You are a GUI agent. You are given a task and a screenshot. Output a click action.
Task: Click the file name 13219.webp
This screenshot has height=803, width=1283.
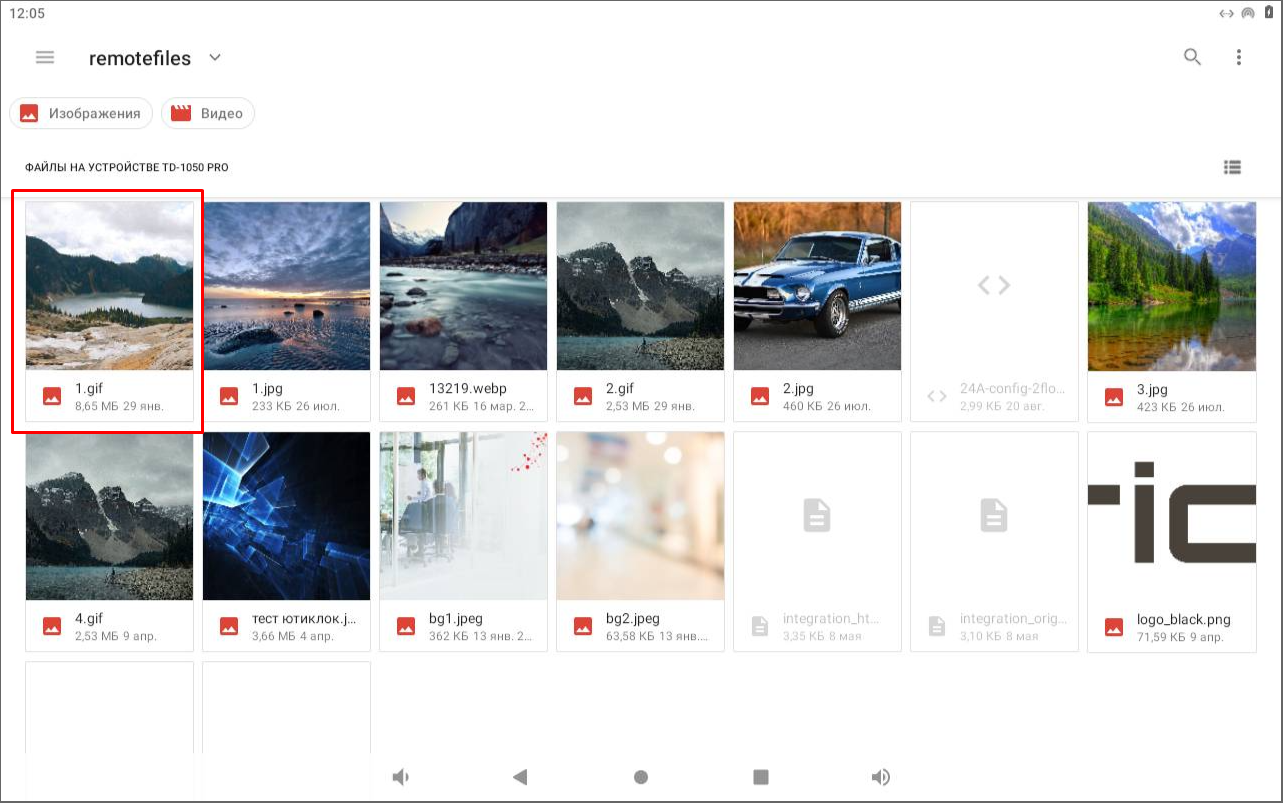pos(468,388)
